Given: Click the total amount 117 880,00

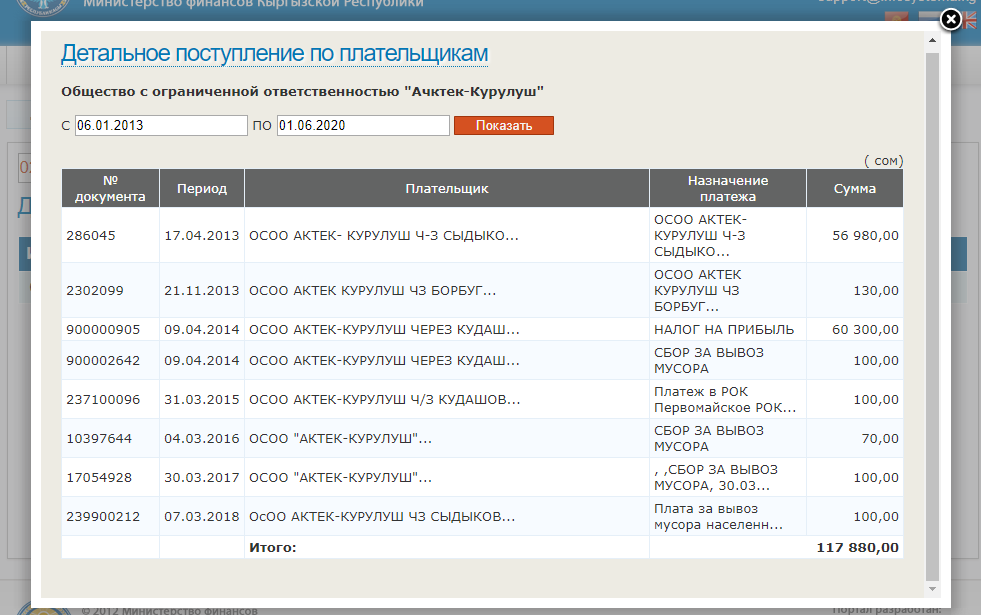Looking at the screenshot, I should pos(857,547).
